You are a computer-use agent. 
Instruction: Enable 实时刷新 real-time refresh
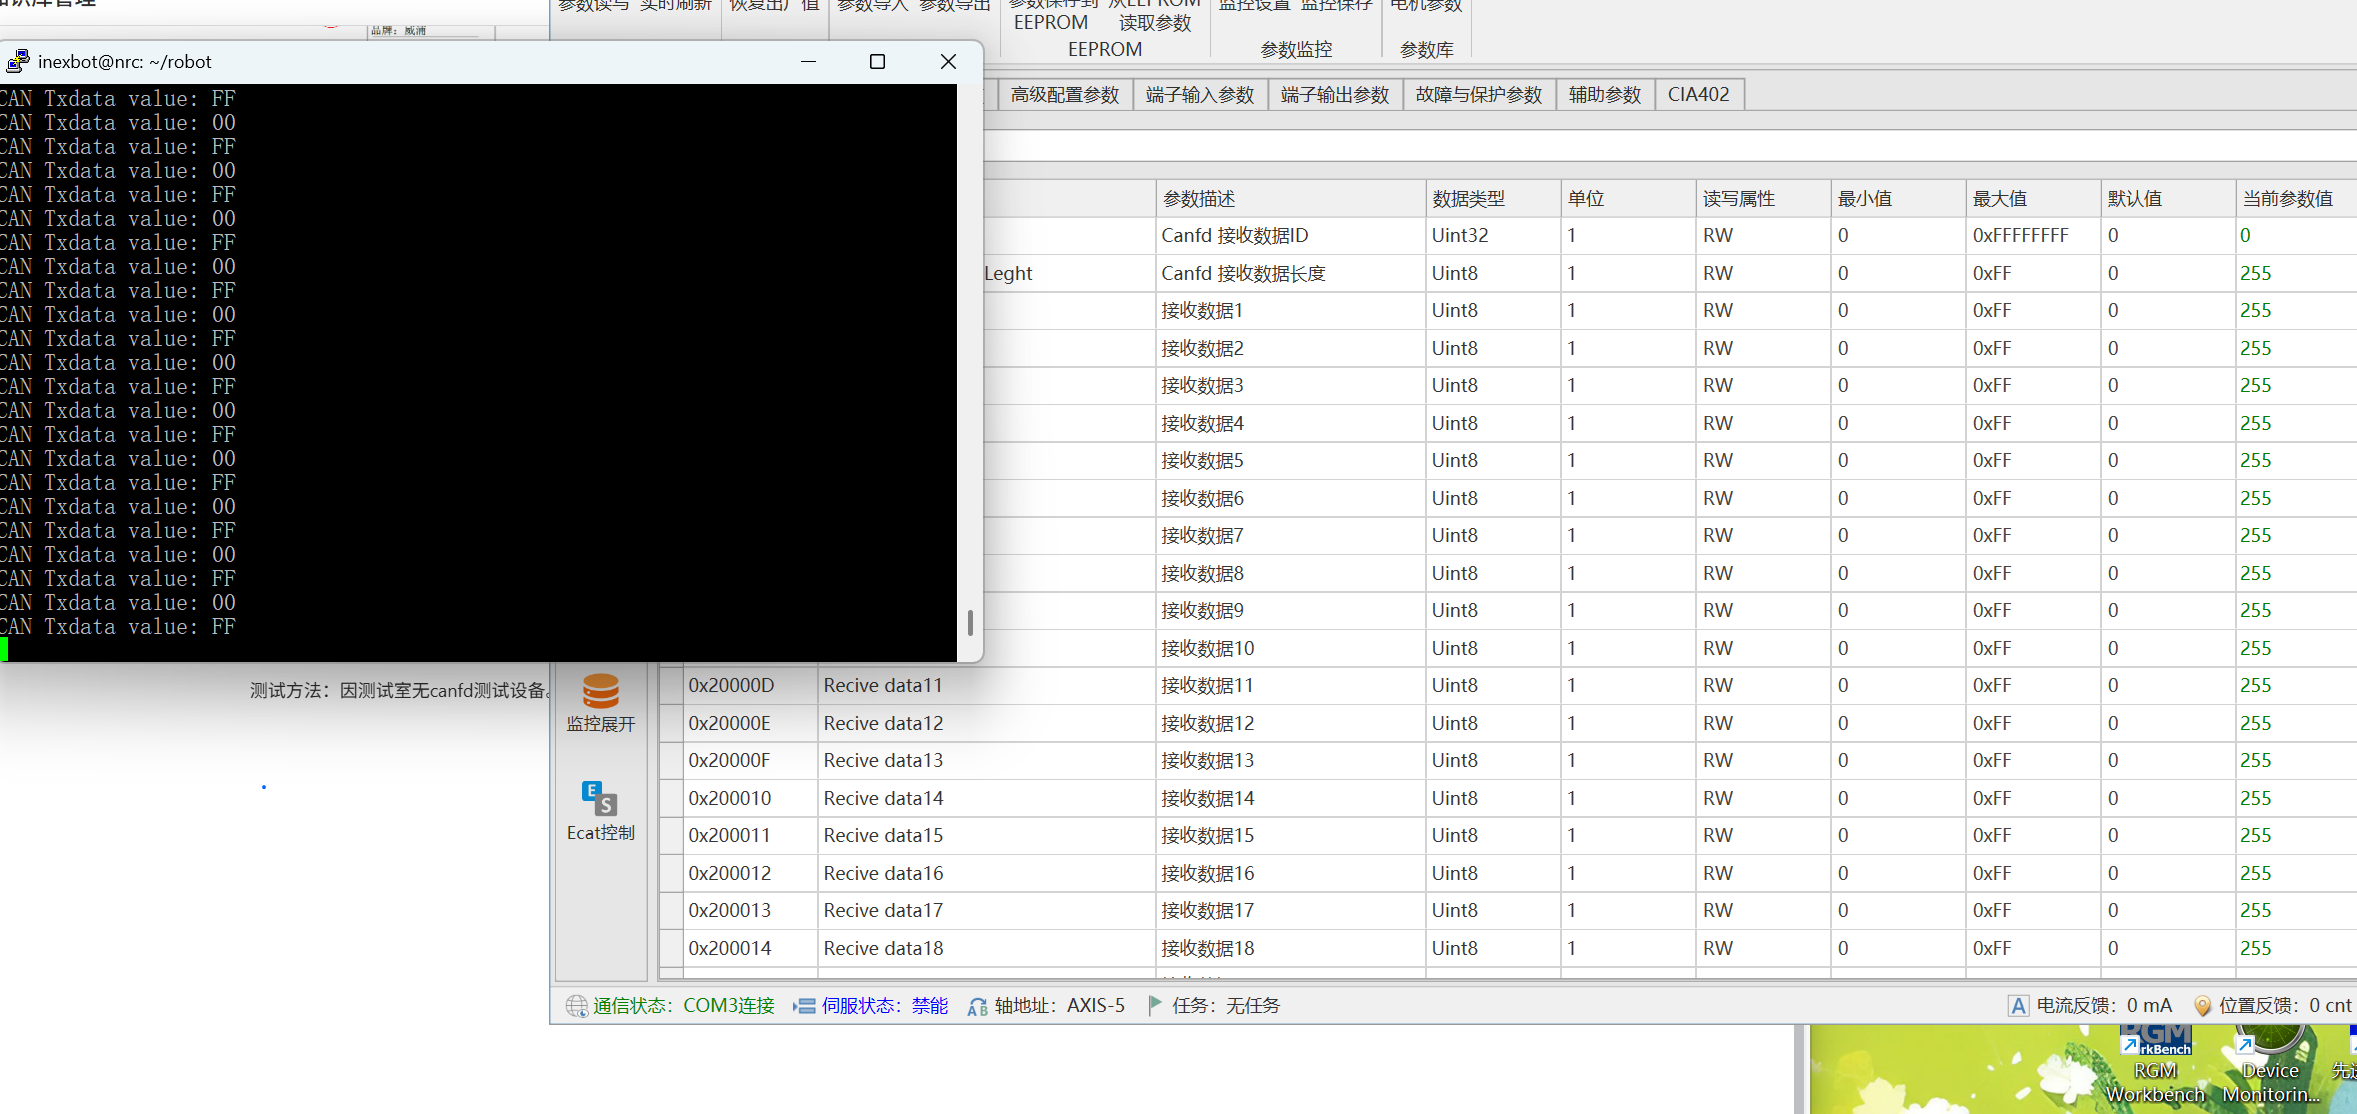point(674,5)
